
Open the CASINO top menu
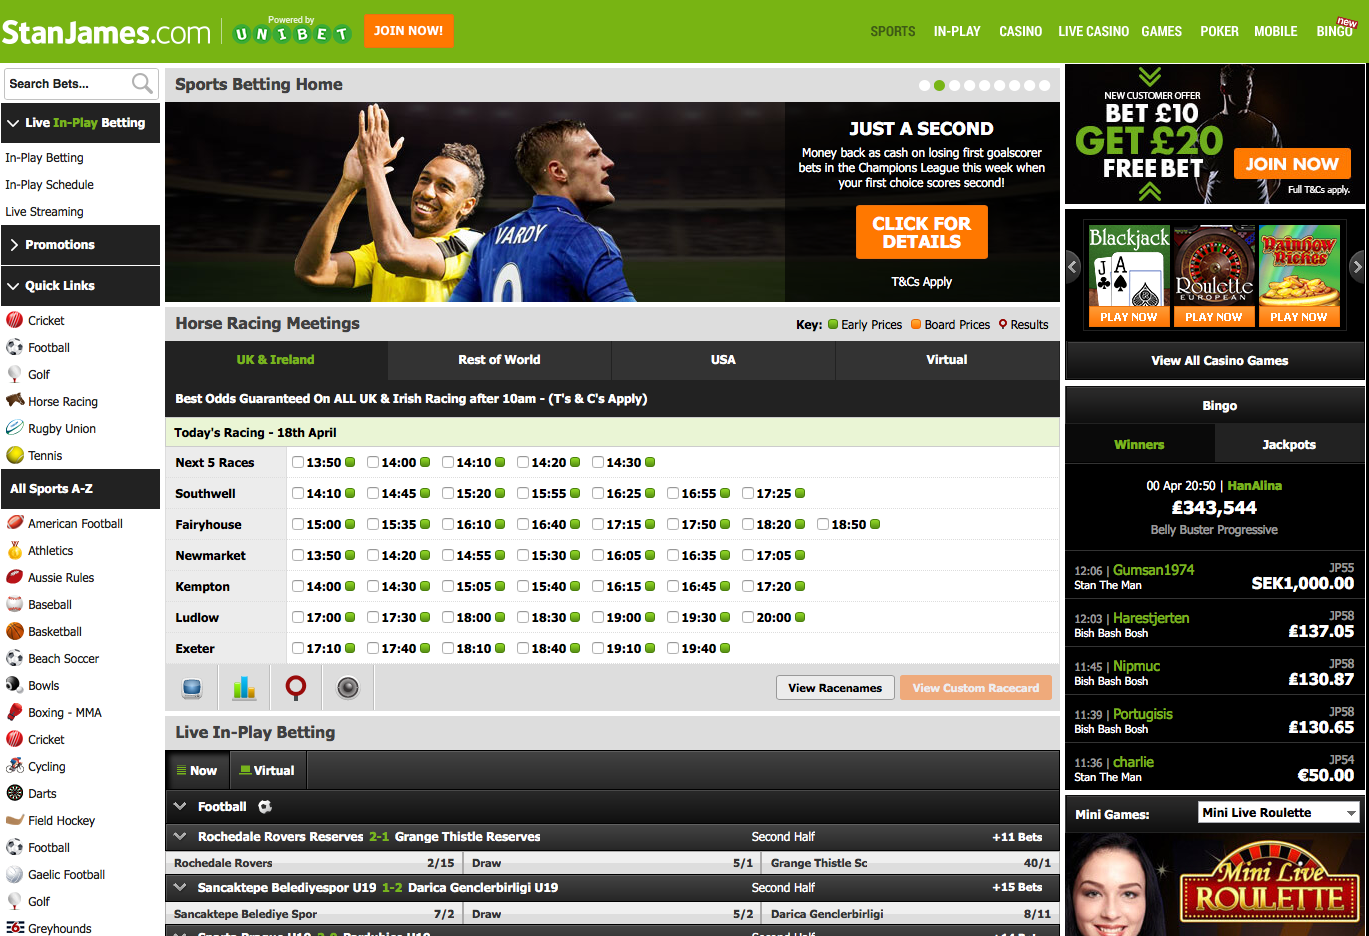click(1020, 32)
